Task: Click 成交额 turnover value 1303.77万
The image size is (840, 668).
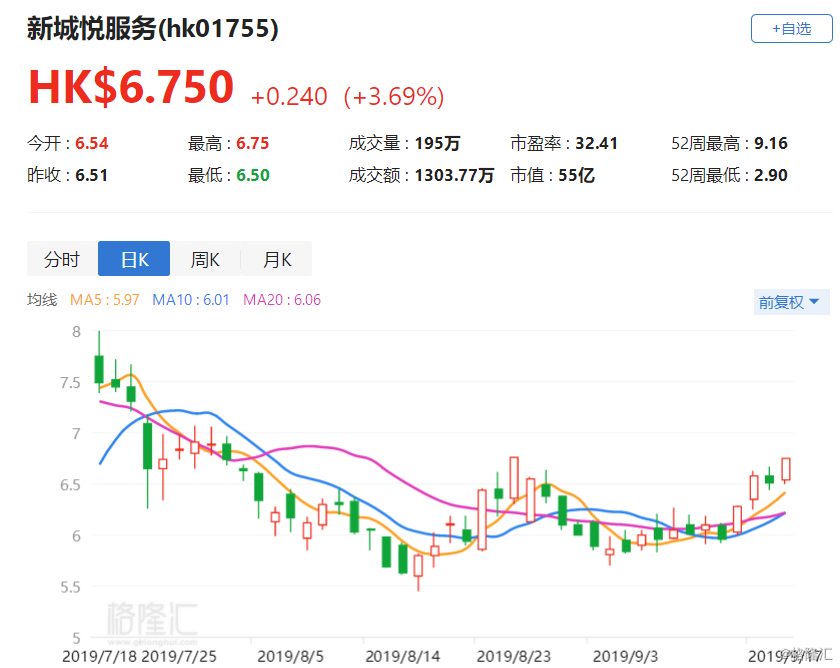Action: point(454,175)
